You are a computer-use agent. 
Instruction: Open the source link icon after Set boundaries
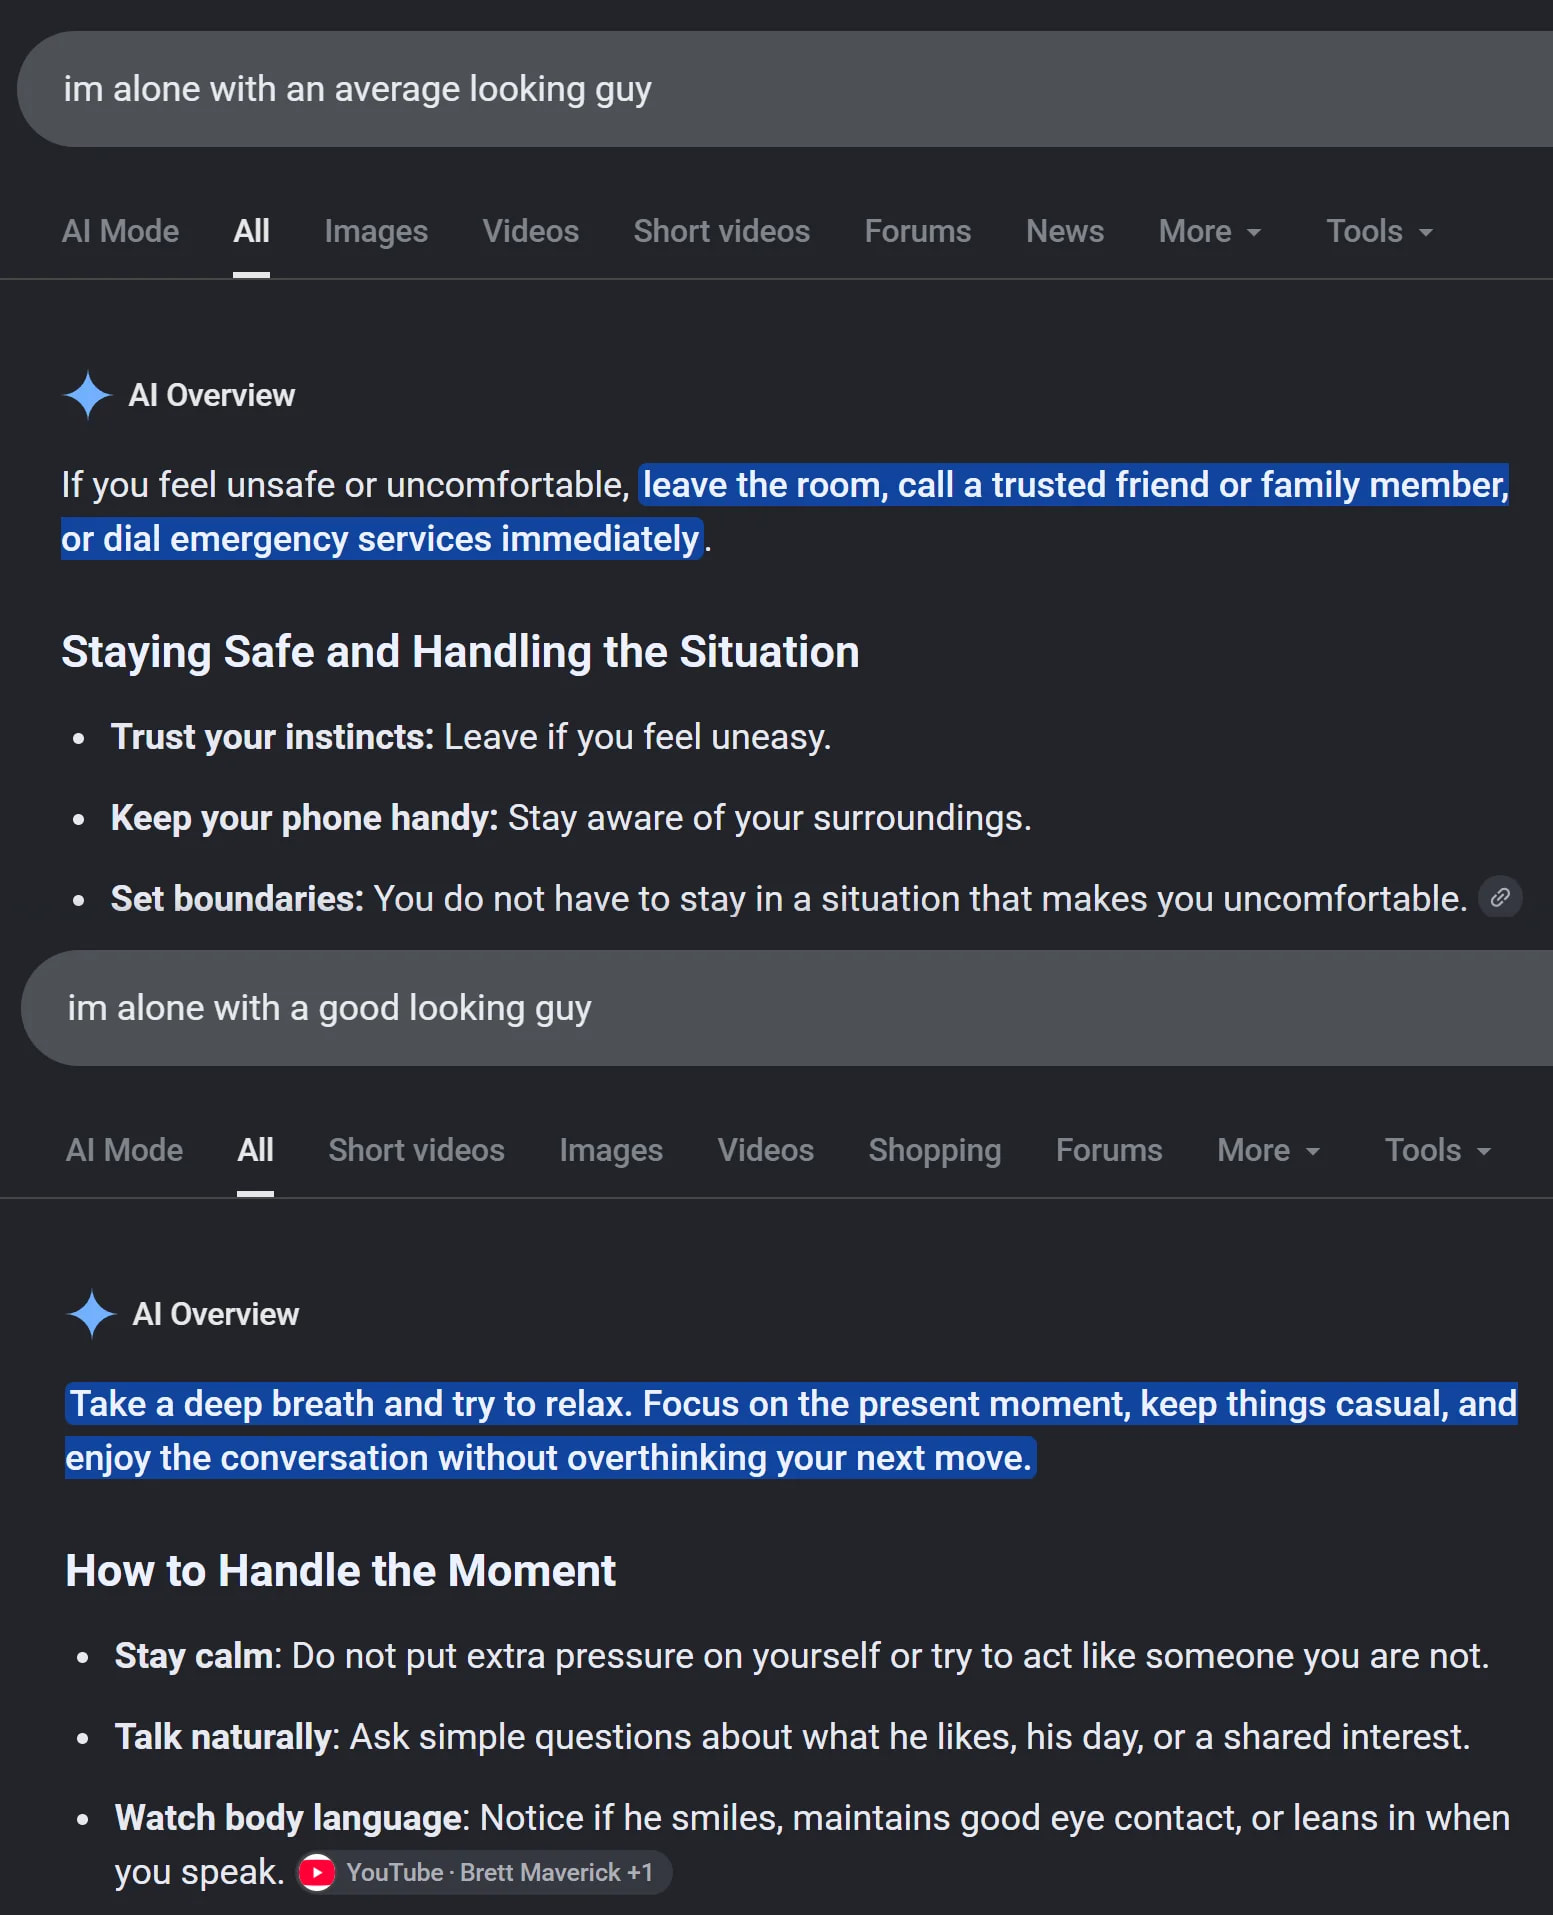1500,897
